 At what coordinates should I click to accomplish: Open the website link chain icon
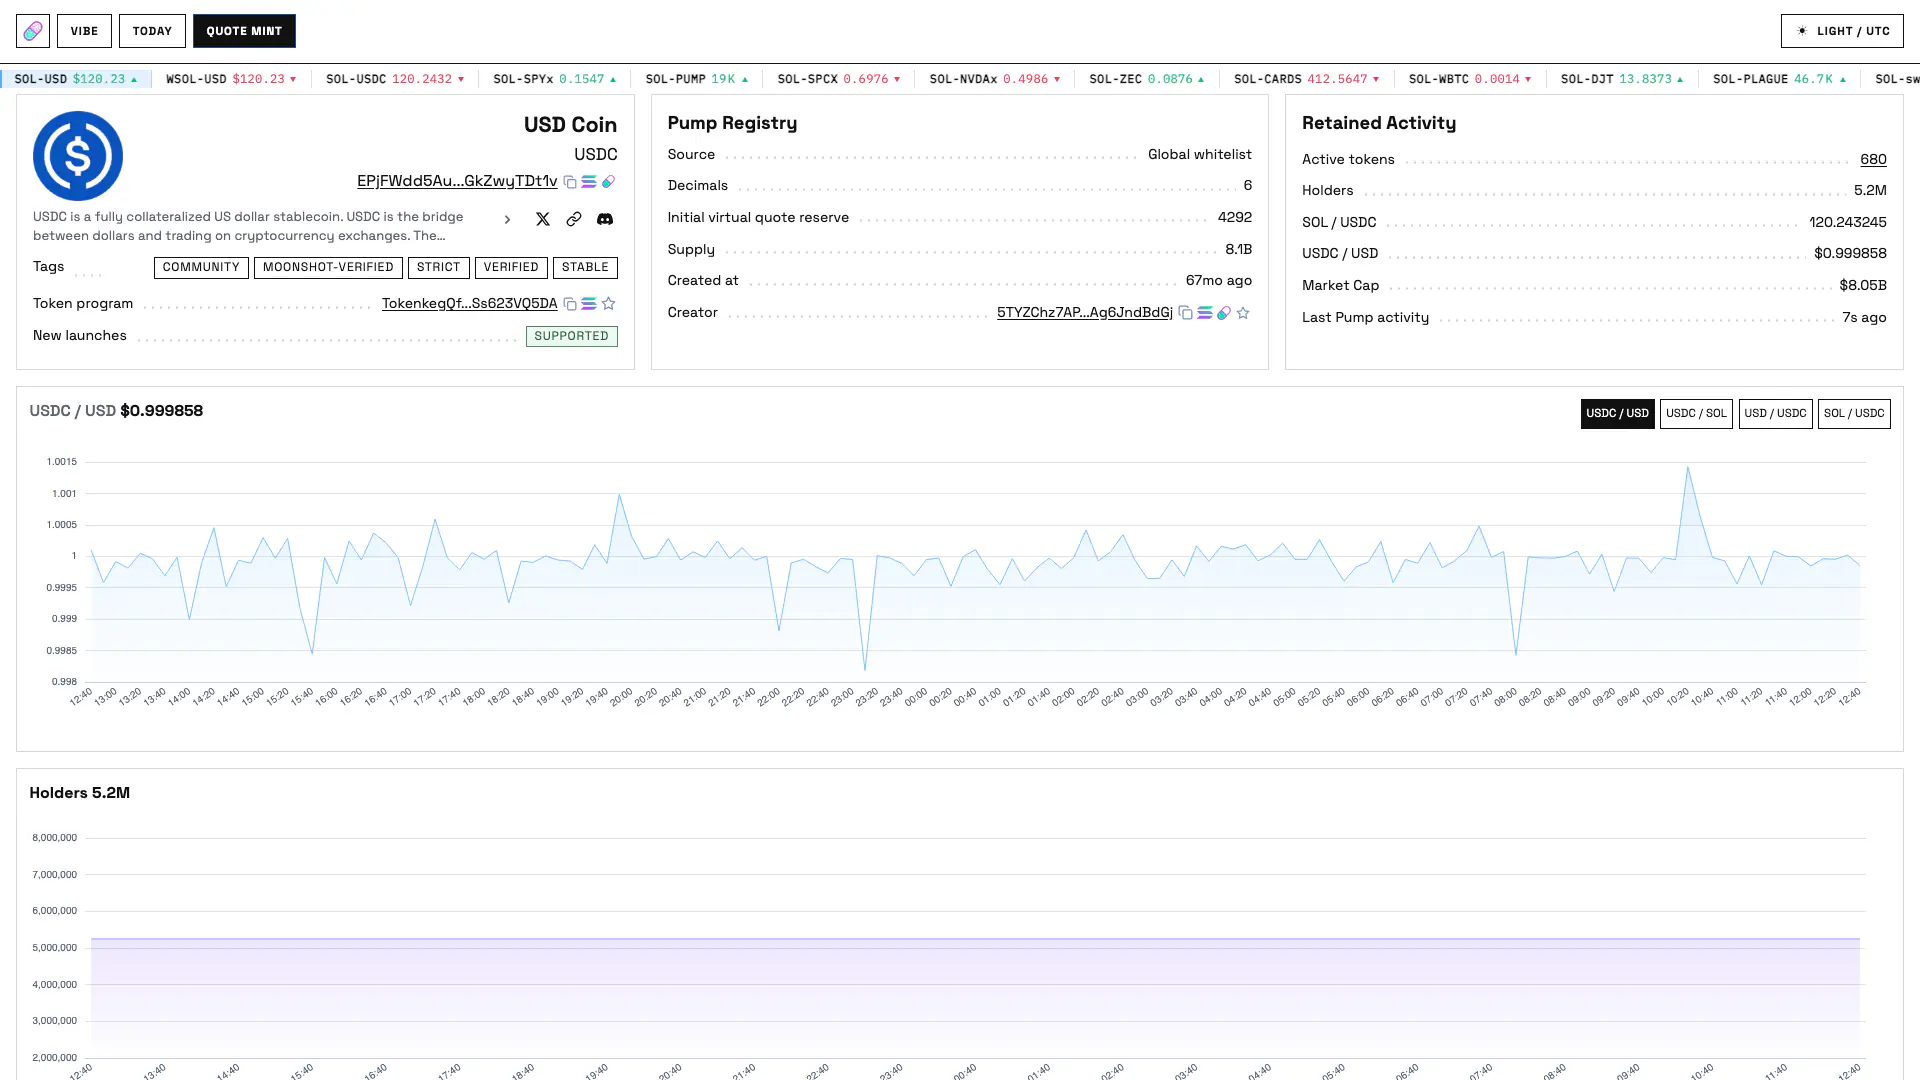pos(574,219)
